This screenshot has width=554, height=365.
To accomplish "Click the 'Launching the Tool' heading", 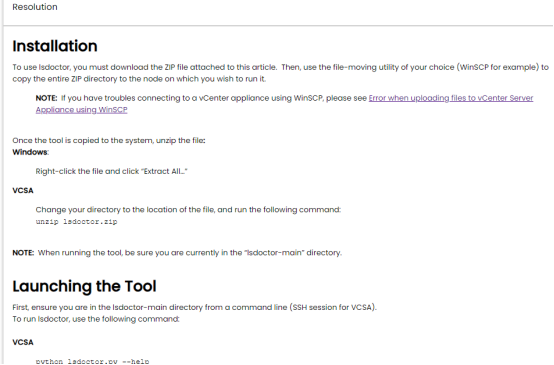I will tap(84, 286).
